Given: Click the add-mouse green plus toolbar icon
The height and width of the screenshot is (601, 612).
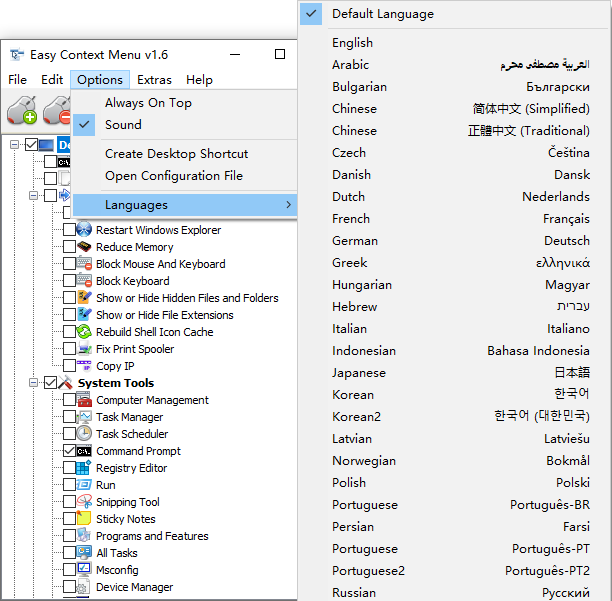Looking at the screenshot, I should tap(22, 110).
